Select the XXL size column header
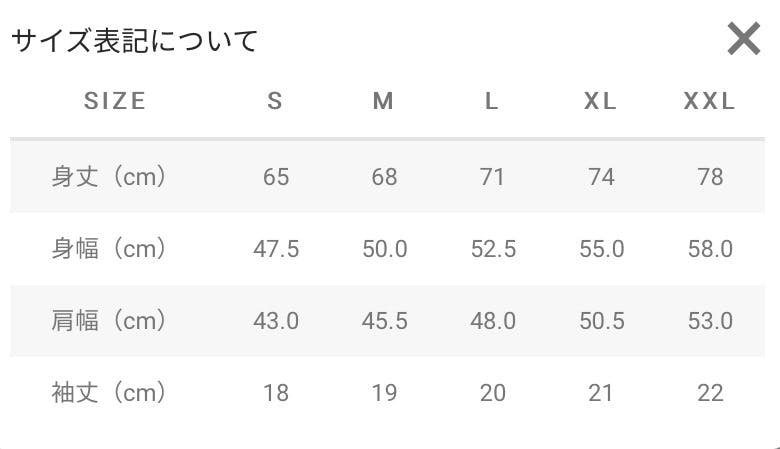Image resolution: width=780 pixels, height=449 pixels. pos(709,101)
